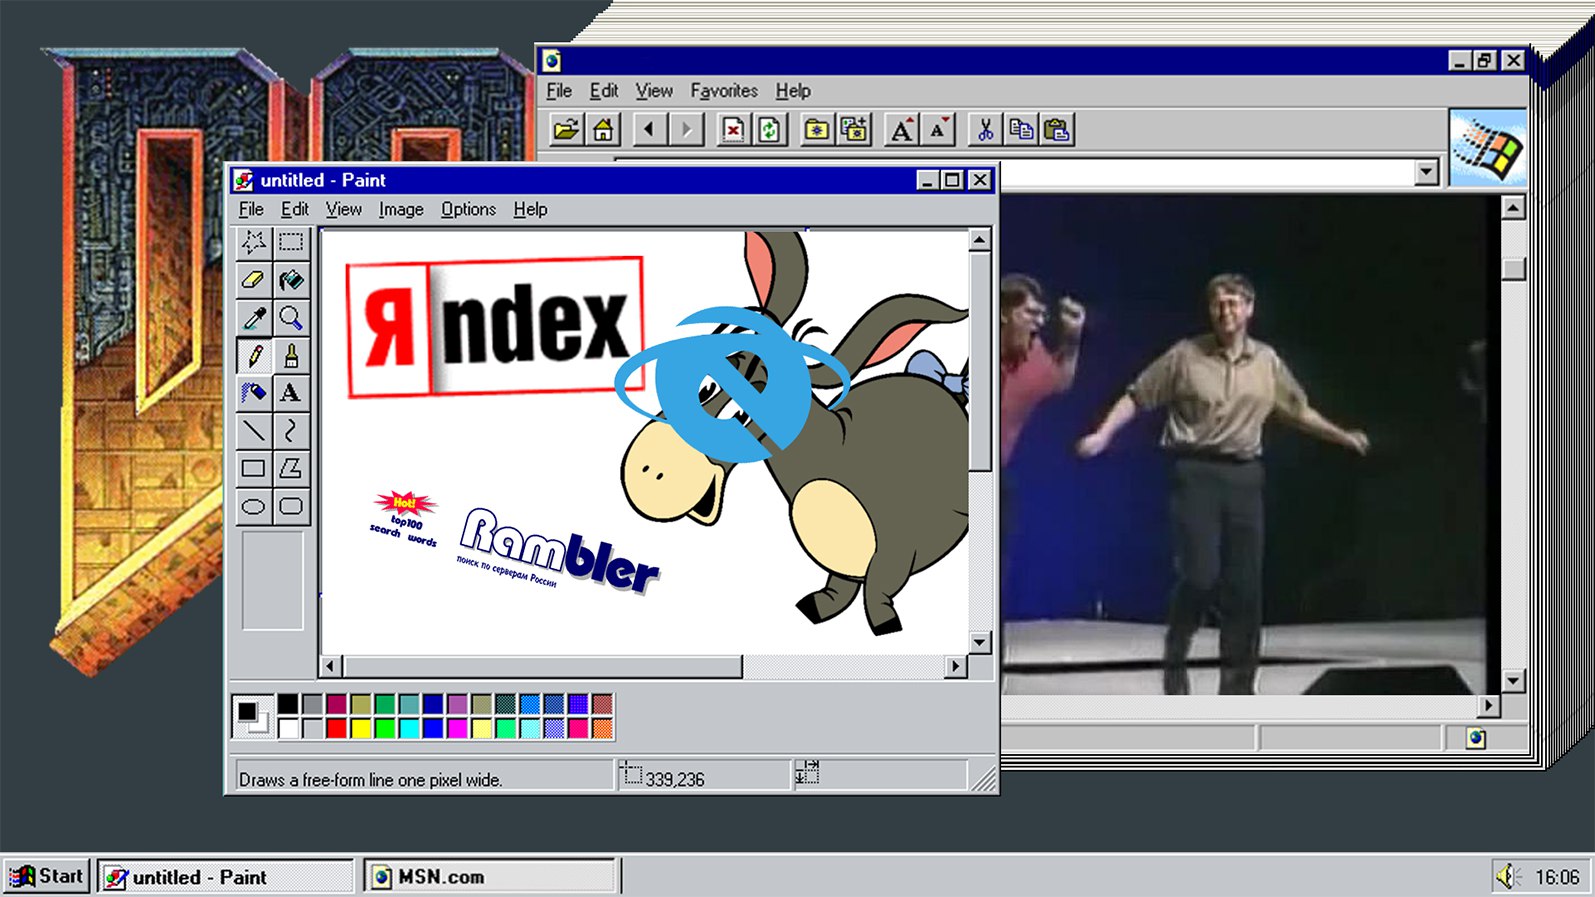The height and width of the screenshot is (897, 1595).
Task: Click the Cut scissors icon in browser toolbar
Action: pos(985,130)
